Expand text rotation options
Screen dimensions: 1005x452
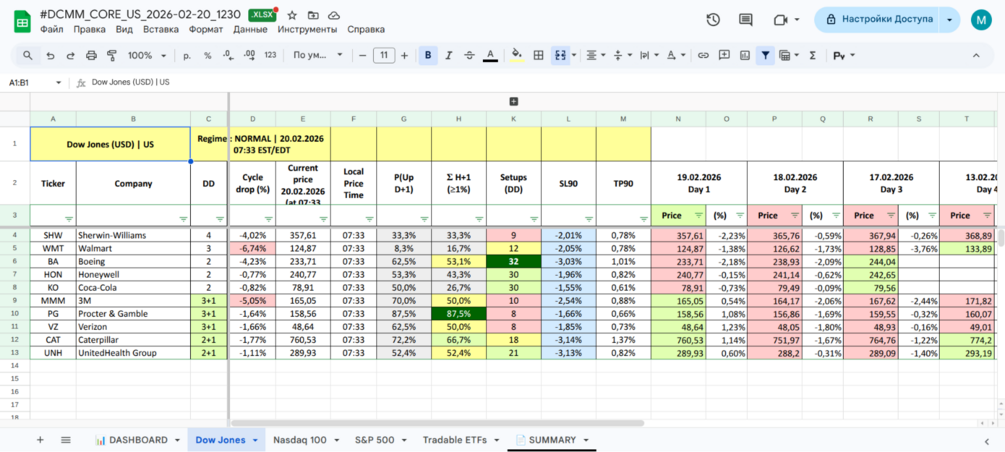tap(684, 56)
